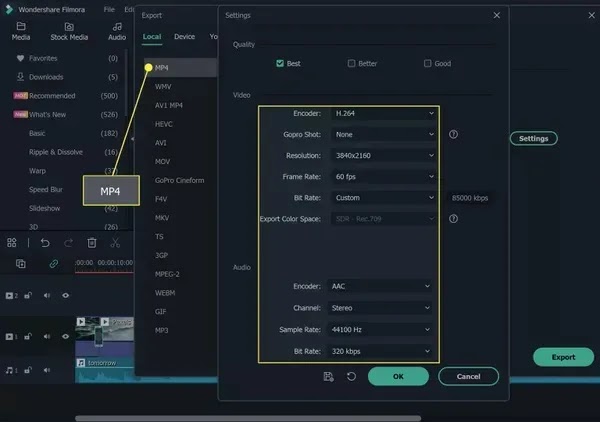Split clip with scissors icon
The height and width of the screenshot is (422, 600).
(x=115, y=243)
